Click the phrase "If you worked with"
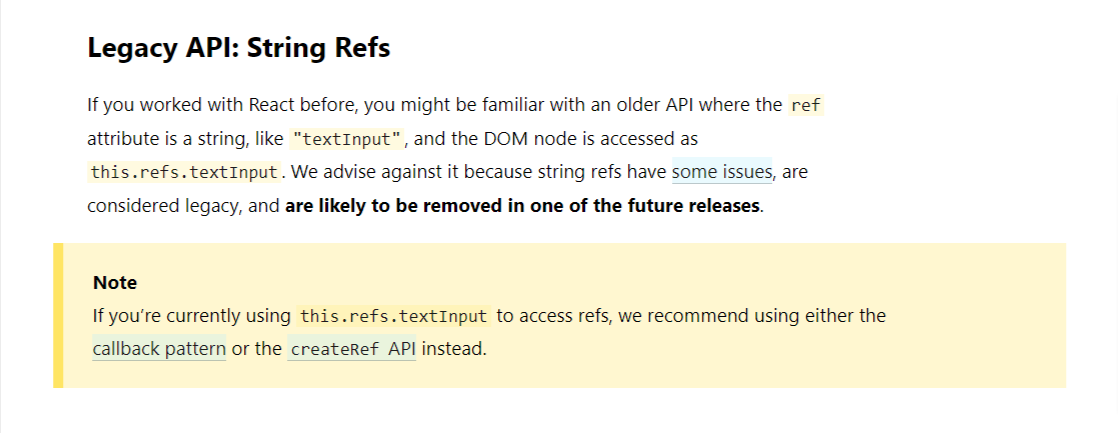1118x433 pixels. (166, 106)
